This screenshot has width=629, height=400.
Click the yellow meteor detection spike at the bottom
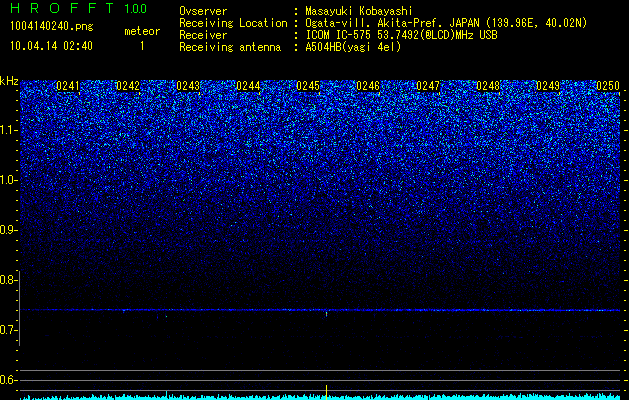coord(327,392)
